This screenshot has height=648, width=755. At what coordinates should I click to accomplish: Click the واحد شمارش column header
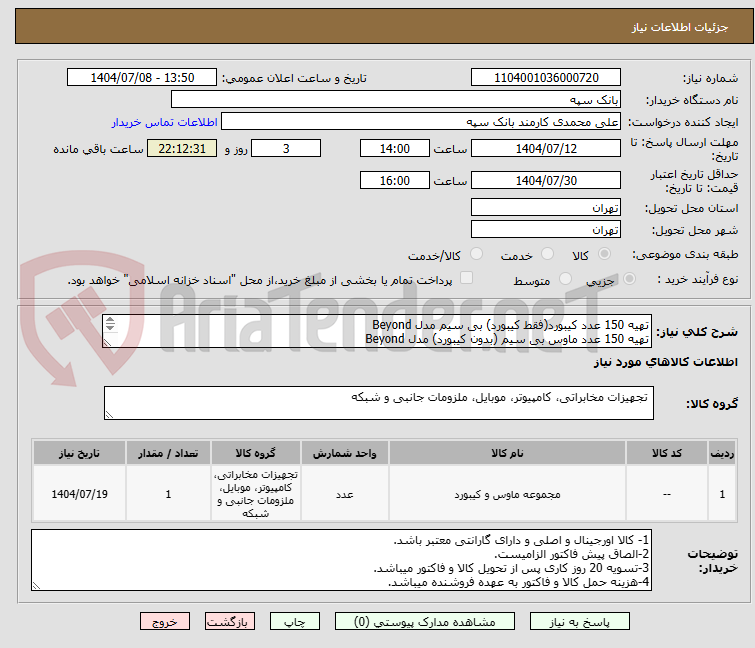[345, 454]
